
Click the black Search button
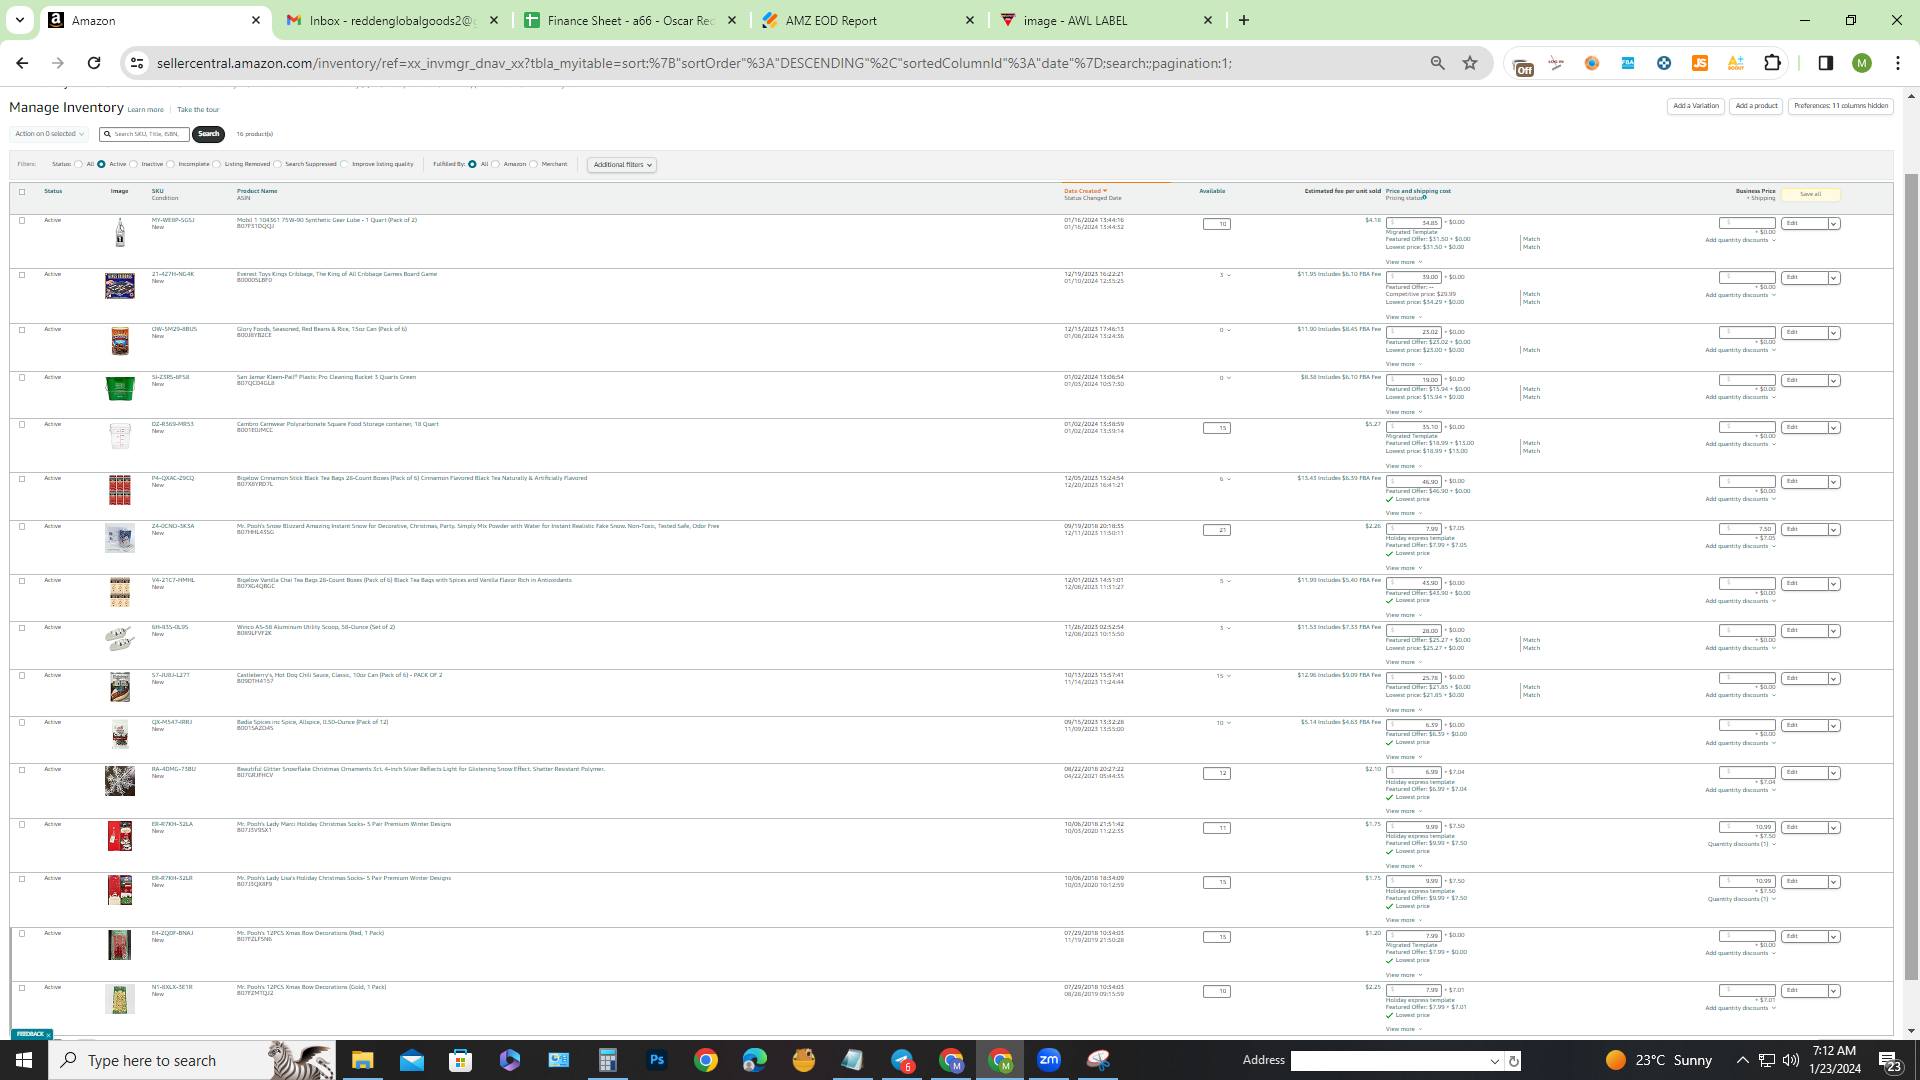click(208, 134)
